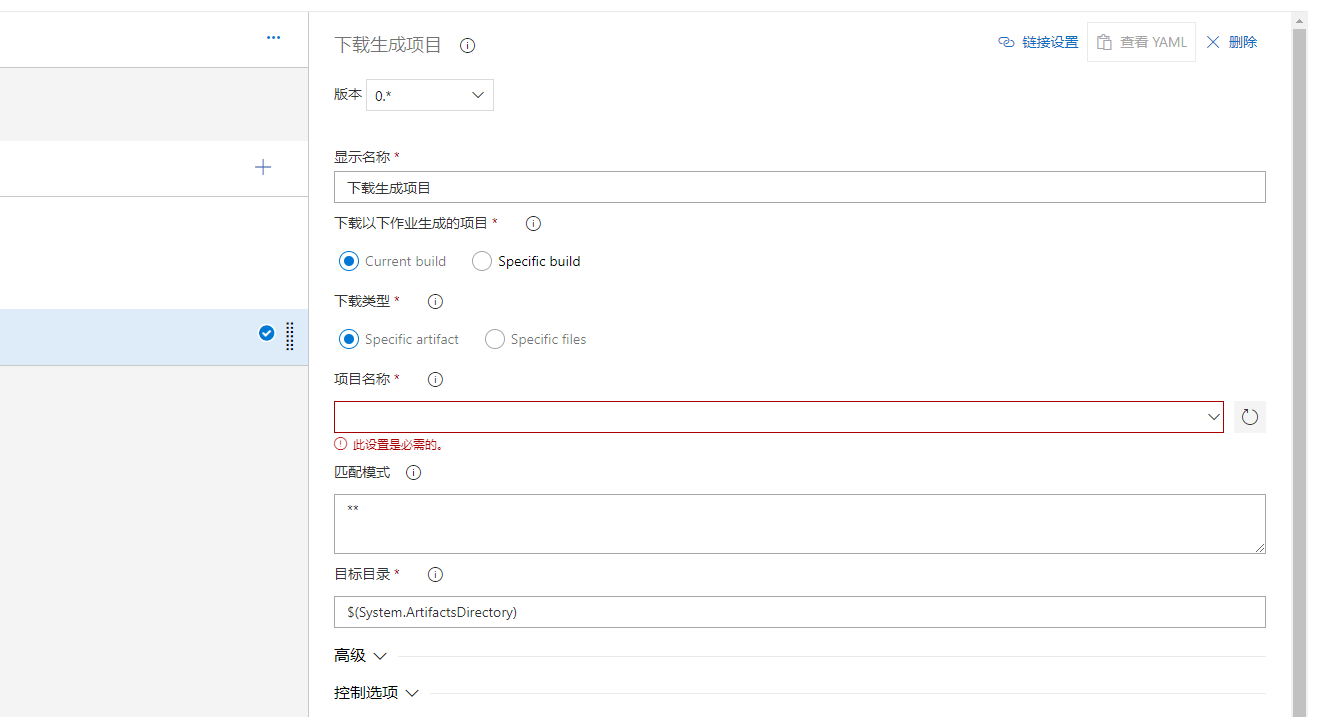This screenshot has width=1322, height=717.
Task: Click the 目标目录 input field
Action: [x=799, y=612]
